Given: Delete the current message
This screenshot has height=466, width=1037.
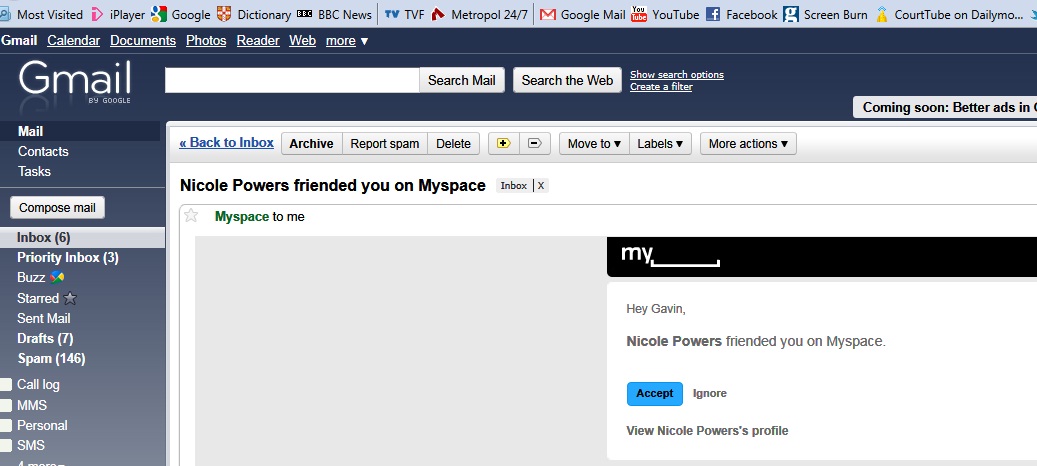Looking at the screenshot, I should tap(454, 143).
